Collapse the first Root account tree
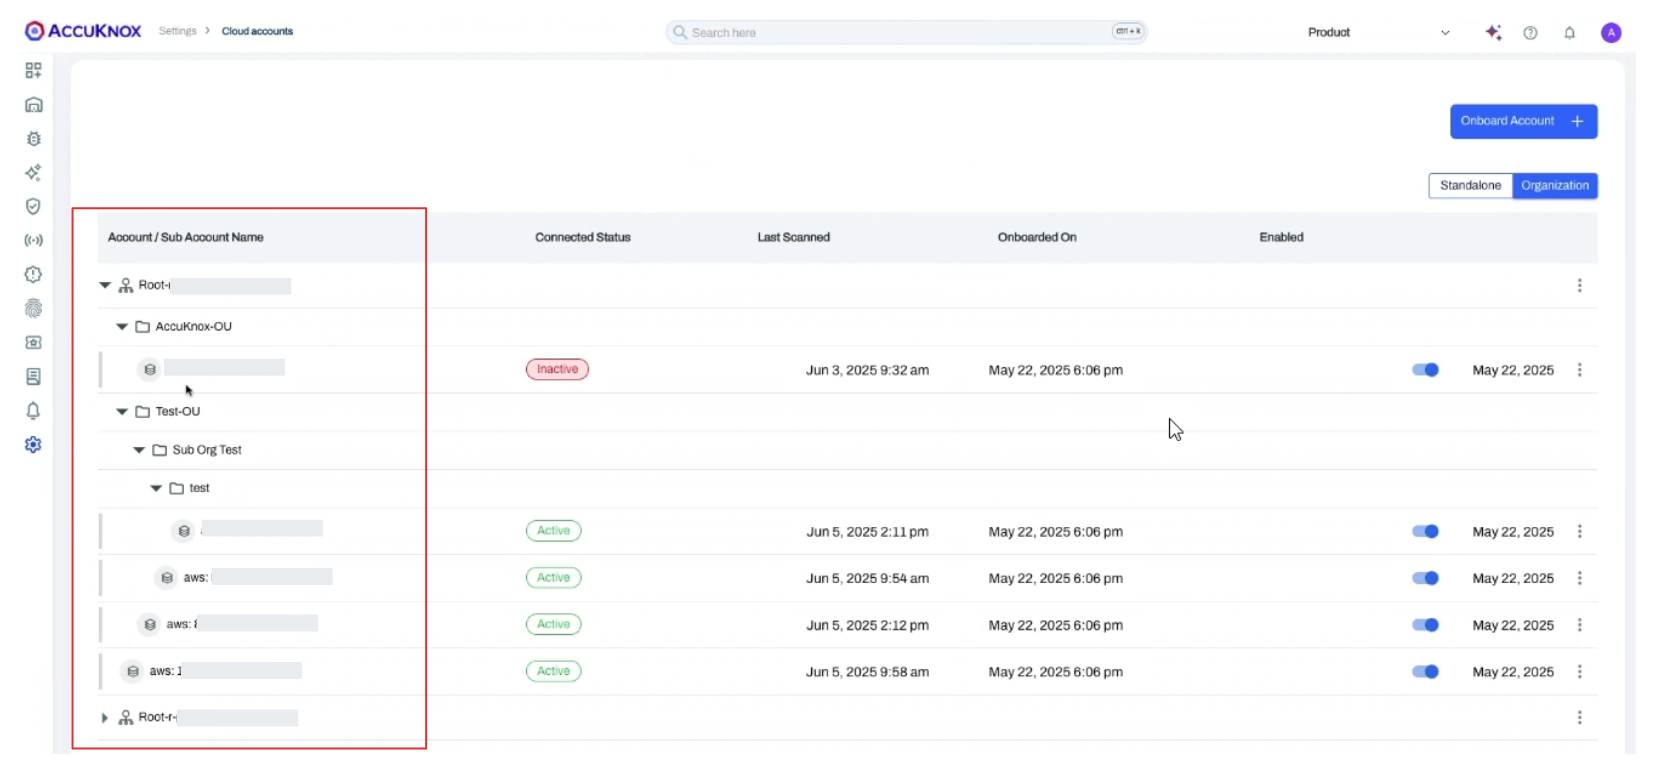1656x774 pixels. [x=105, y=285]
